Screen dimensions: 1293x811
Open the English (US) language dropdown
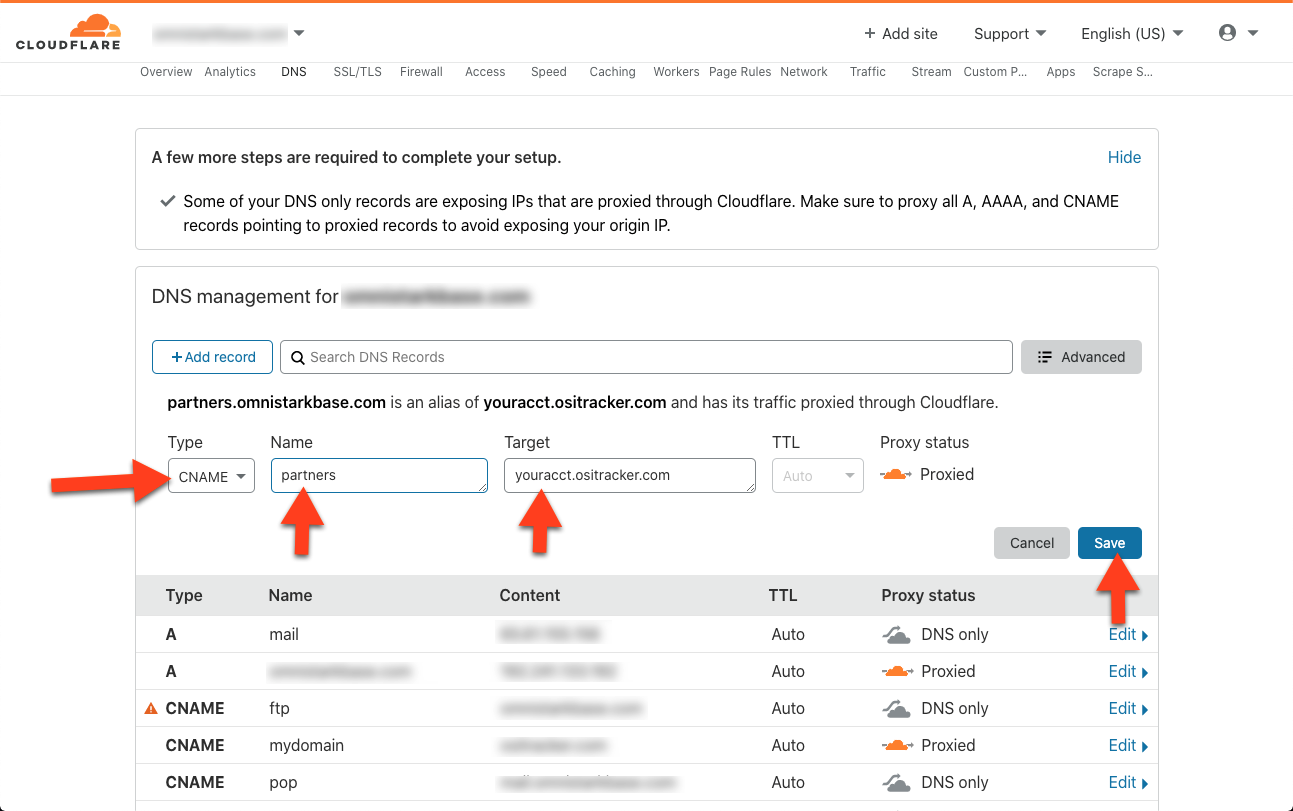click(x=1132, y=33)
